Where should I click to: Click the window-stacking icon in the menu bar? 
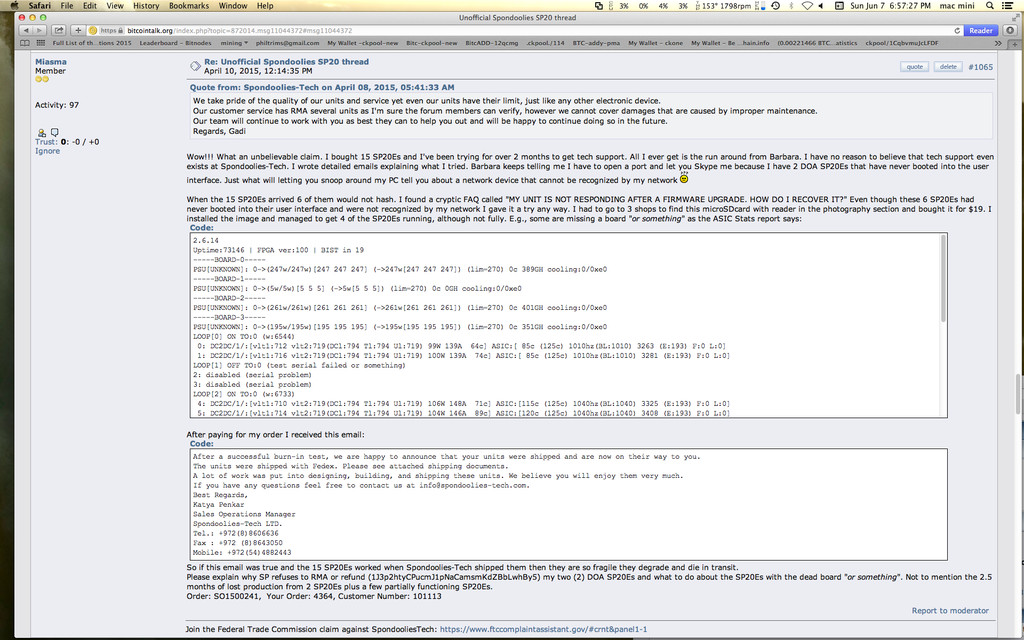point(599,6)
